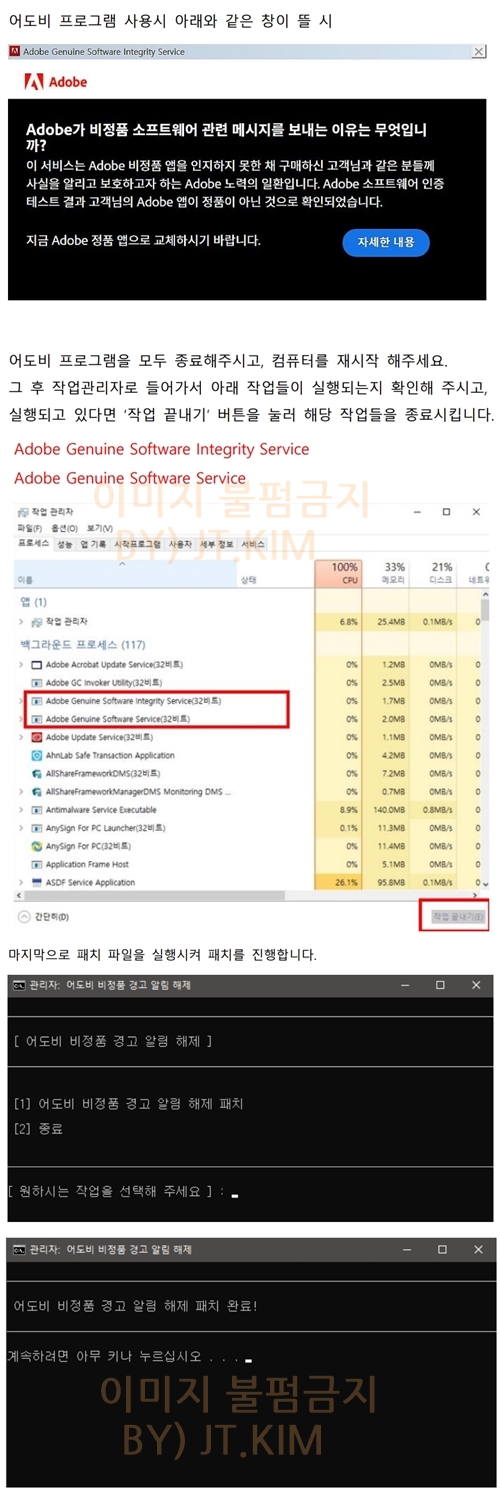This screenshot has height=1503, width=500.
Task: Maximize the Task Manager window
Action: click(x=446, y=511)
